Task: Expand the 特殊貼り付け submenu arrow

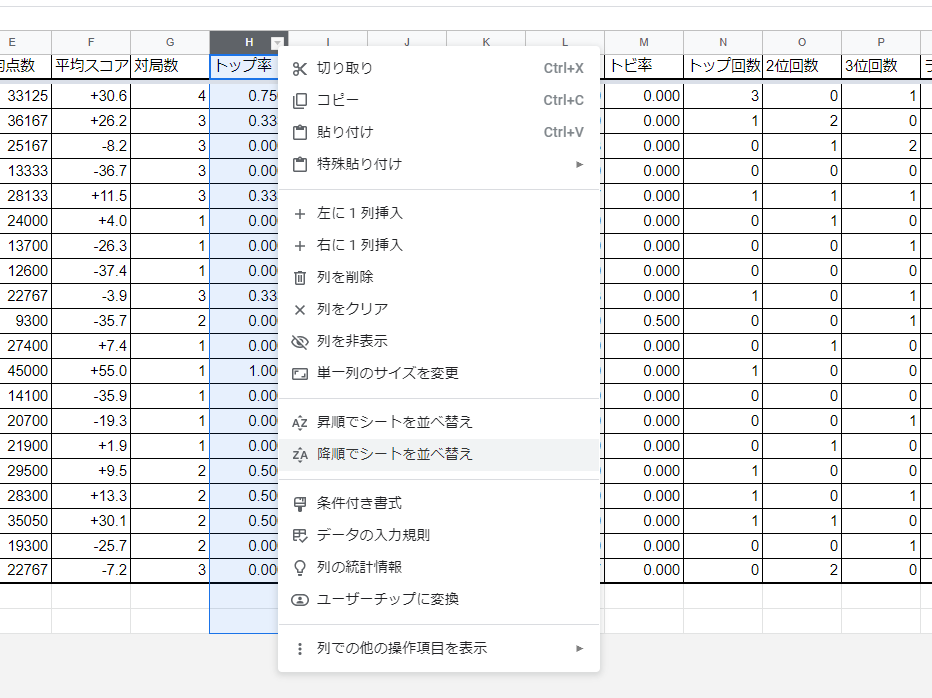Action: pos(580,164)
